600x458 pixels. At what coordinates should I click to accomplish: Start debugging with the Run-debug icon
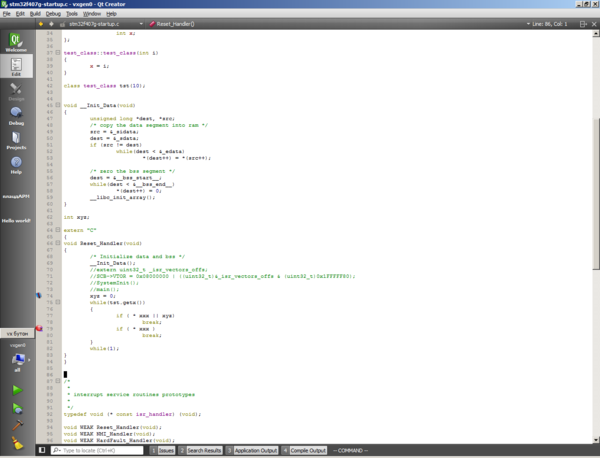coord(17,408)
